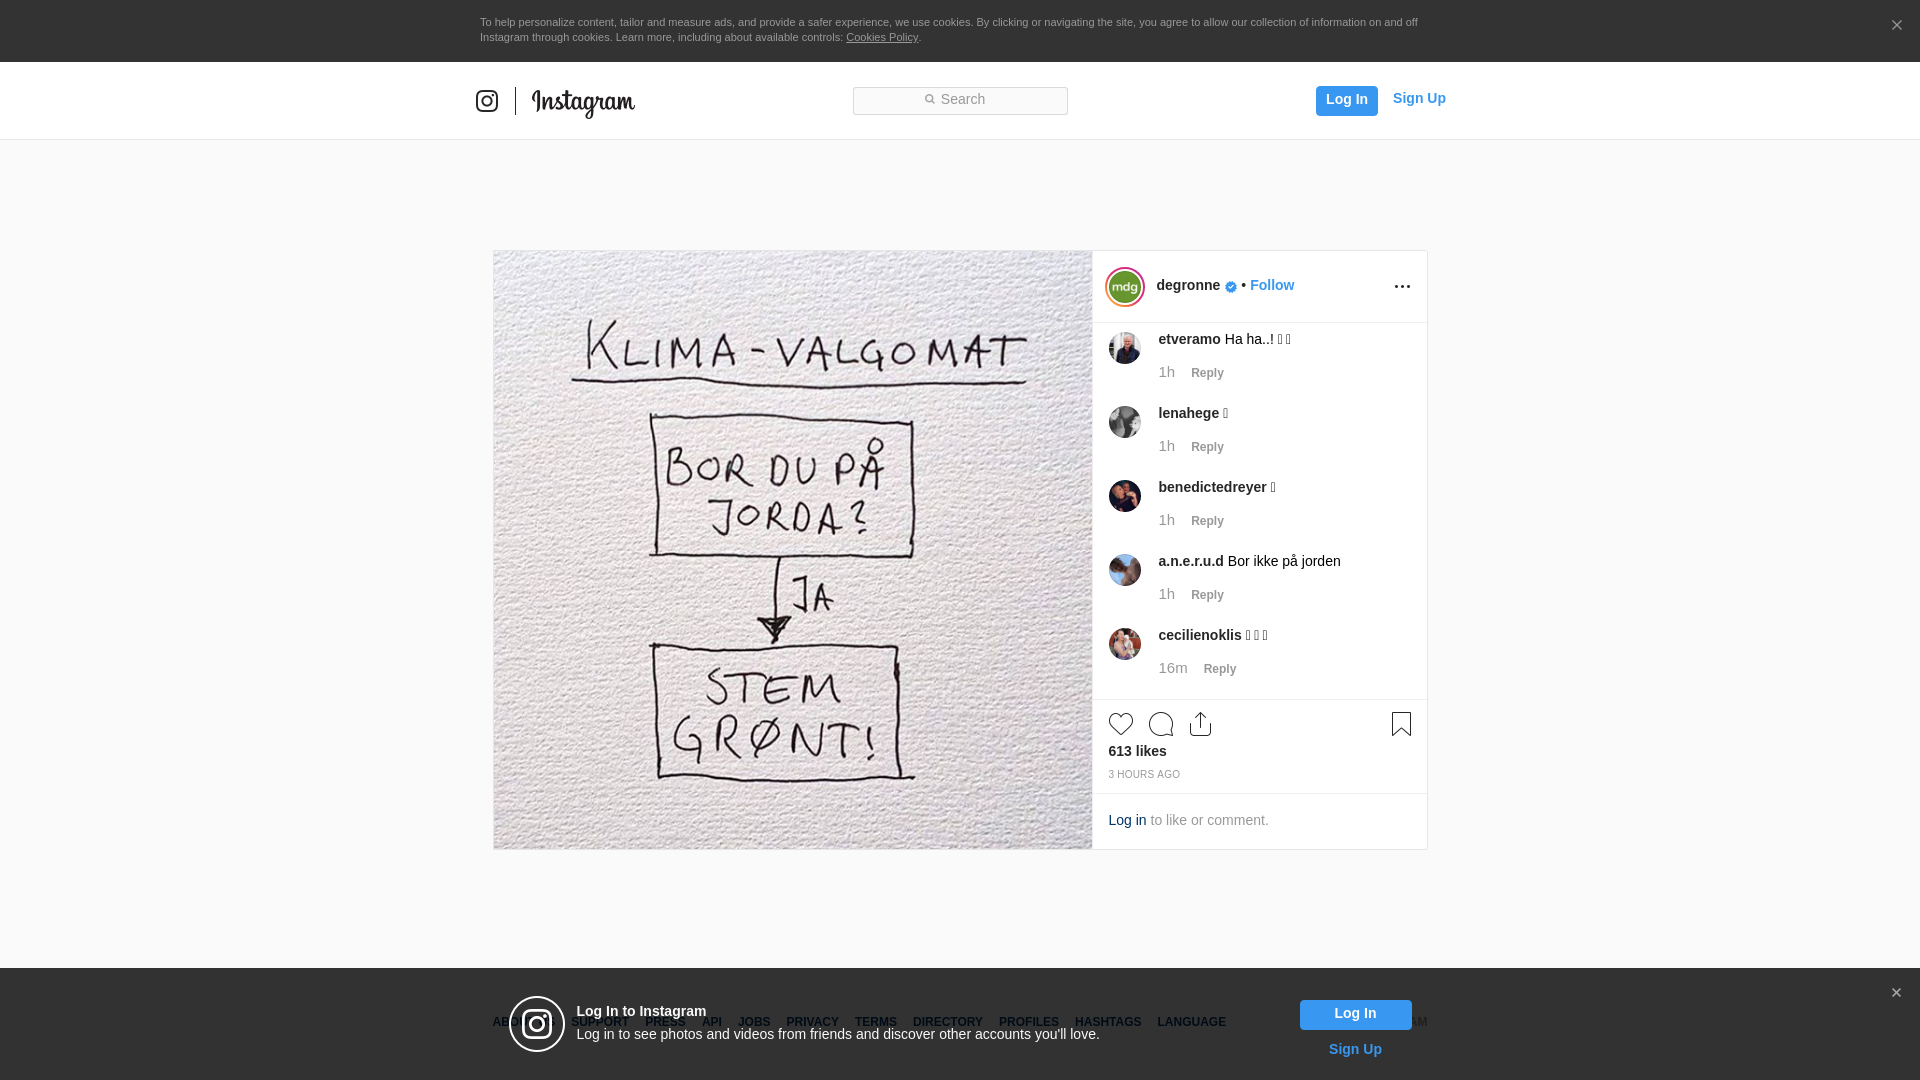This screenshot has height=1080, width=1920.
Task: Click the Sign Up link in header
Action: [x=1418, y=98]
